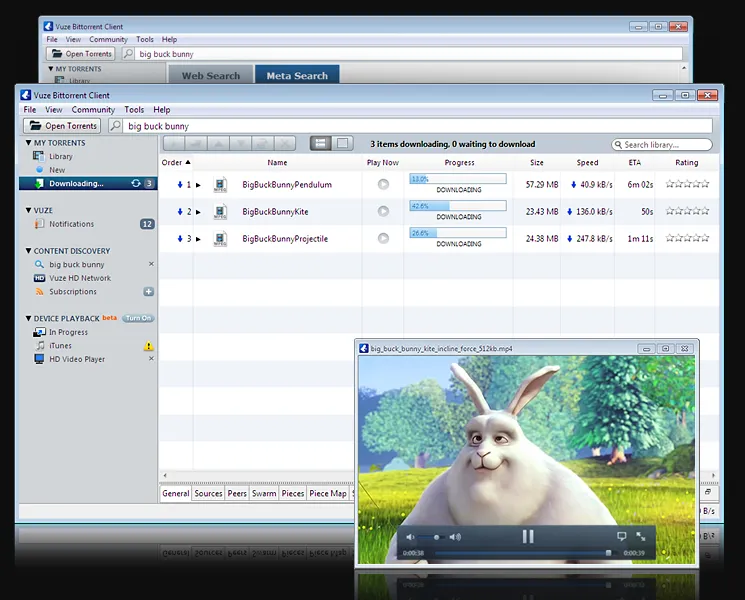Viewport: 745px width, 600px height.
Task: Expand BigBuckBunnyProjectile row arrow
Action: 198,239
